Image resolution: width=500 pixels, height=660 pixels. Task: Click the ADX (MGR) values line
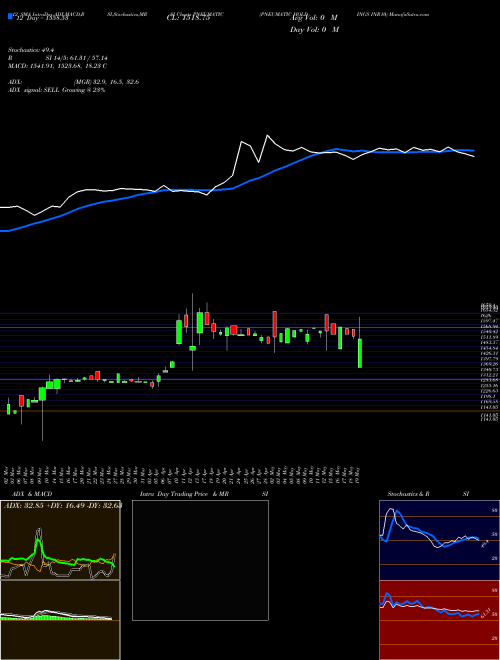point(74,82)
